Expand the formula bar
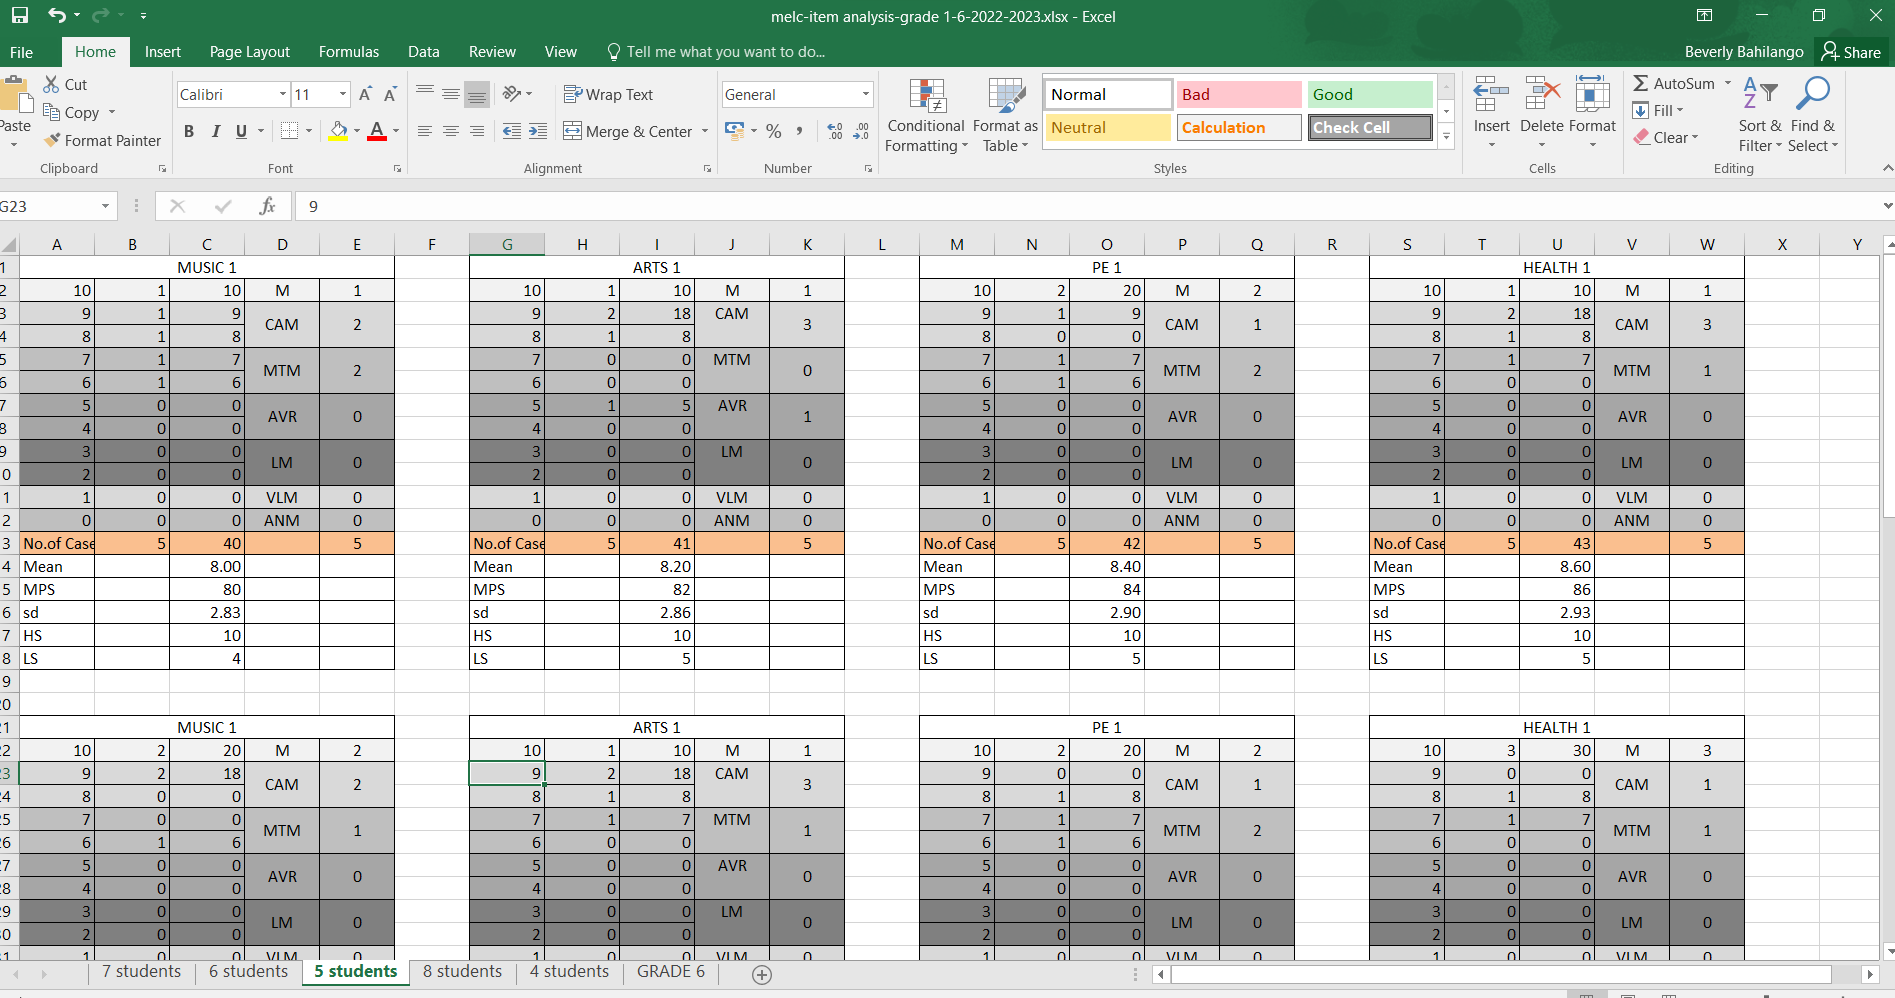The height and width of the screenshot is (998, 1895). (x=1886, y=206)
